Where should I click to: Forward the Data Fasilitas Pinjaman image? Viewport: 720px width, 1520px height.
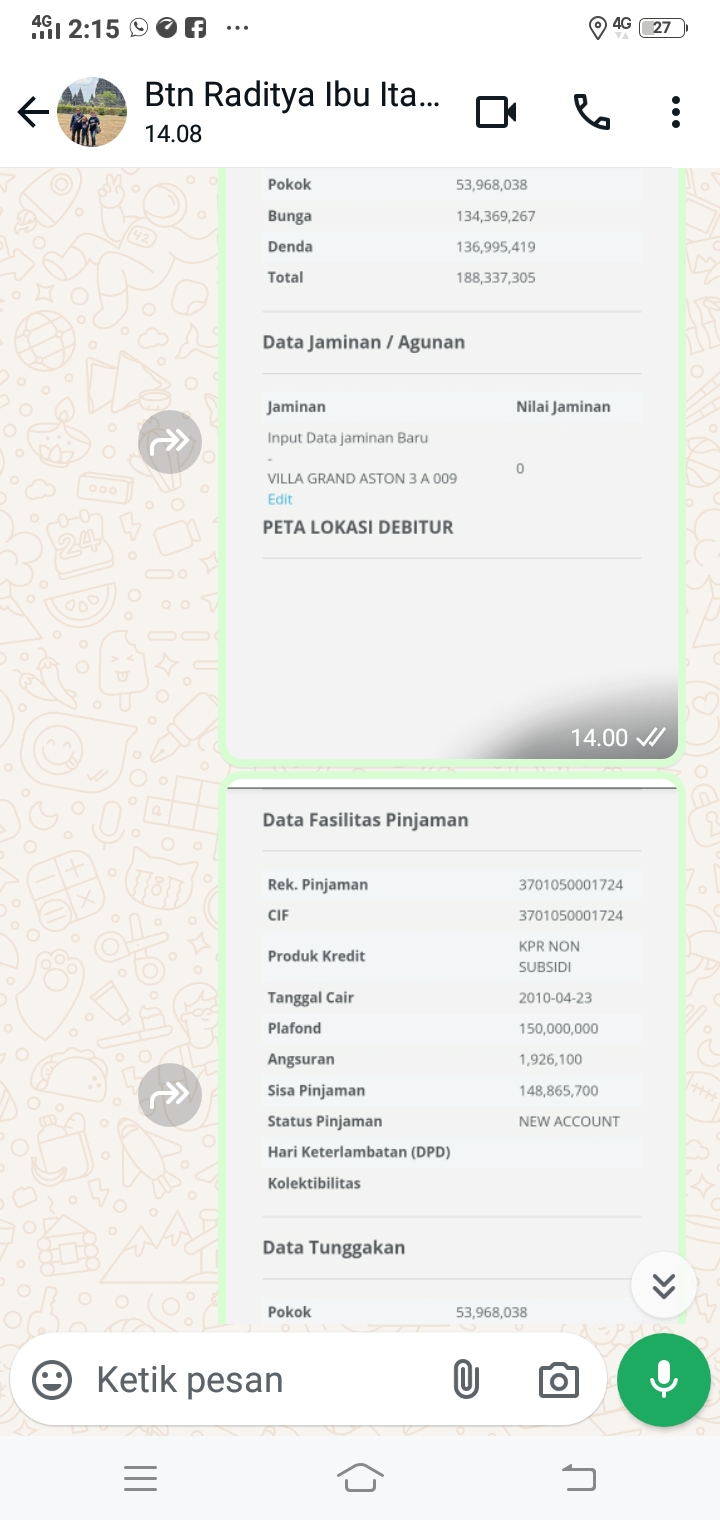coord(170,1095)
